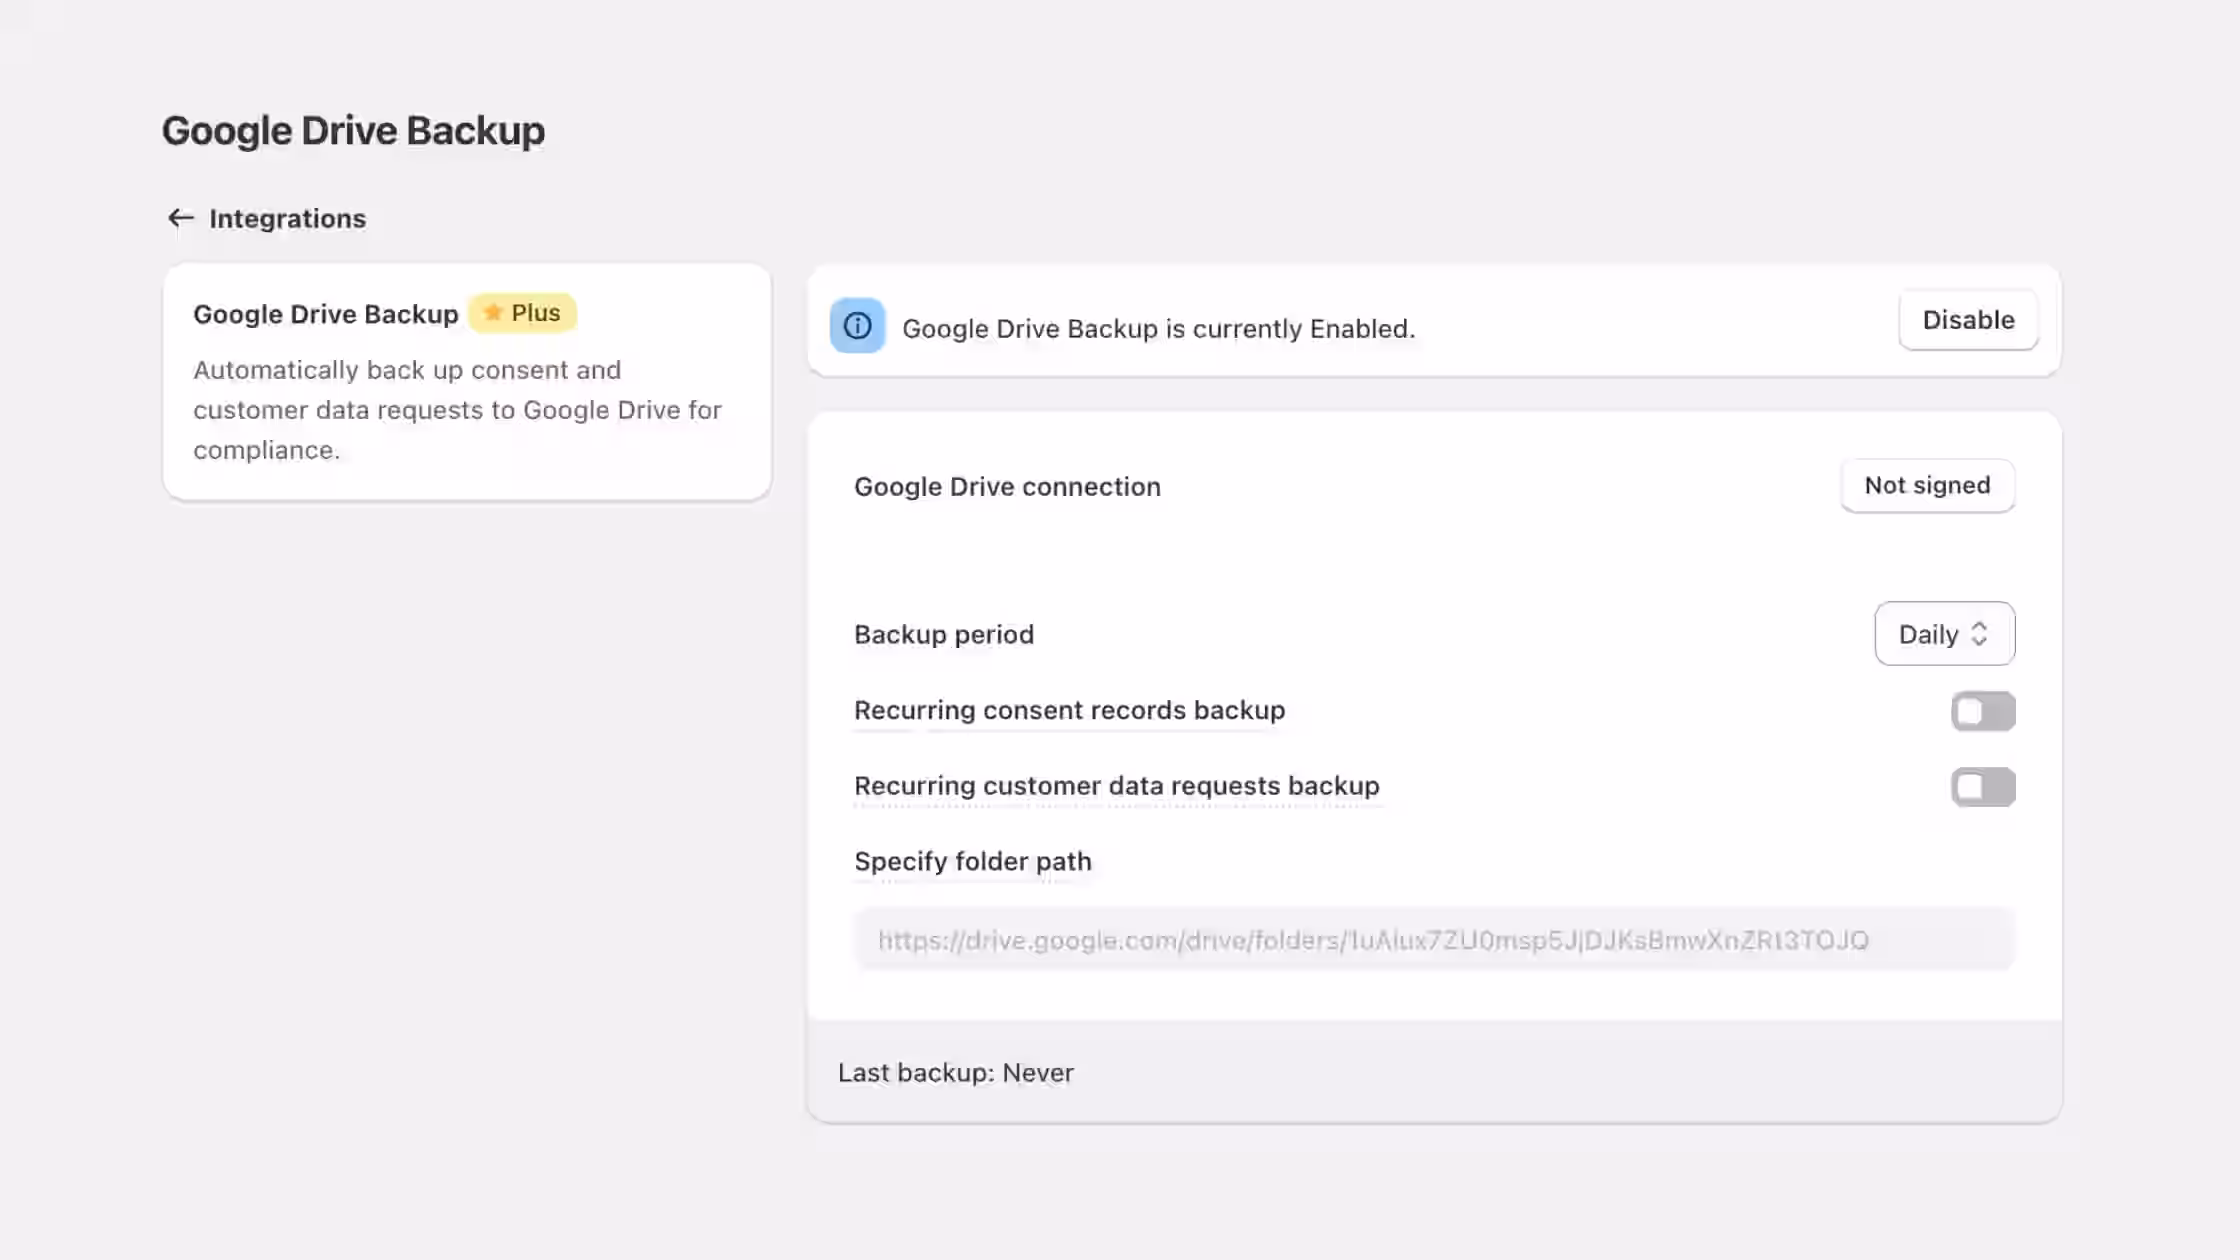Toggle Recurring customer data requests backup
Viewport: 2240px width, 1260px height.
click(1982, 787)
